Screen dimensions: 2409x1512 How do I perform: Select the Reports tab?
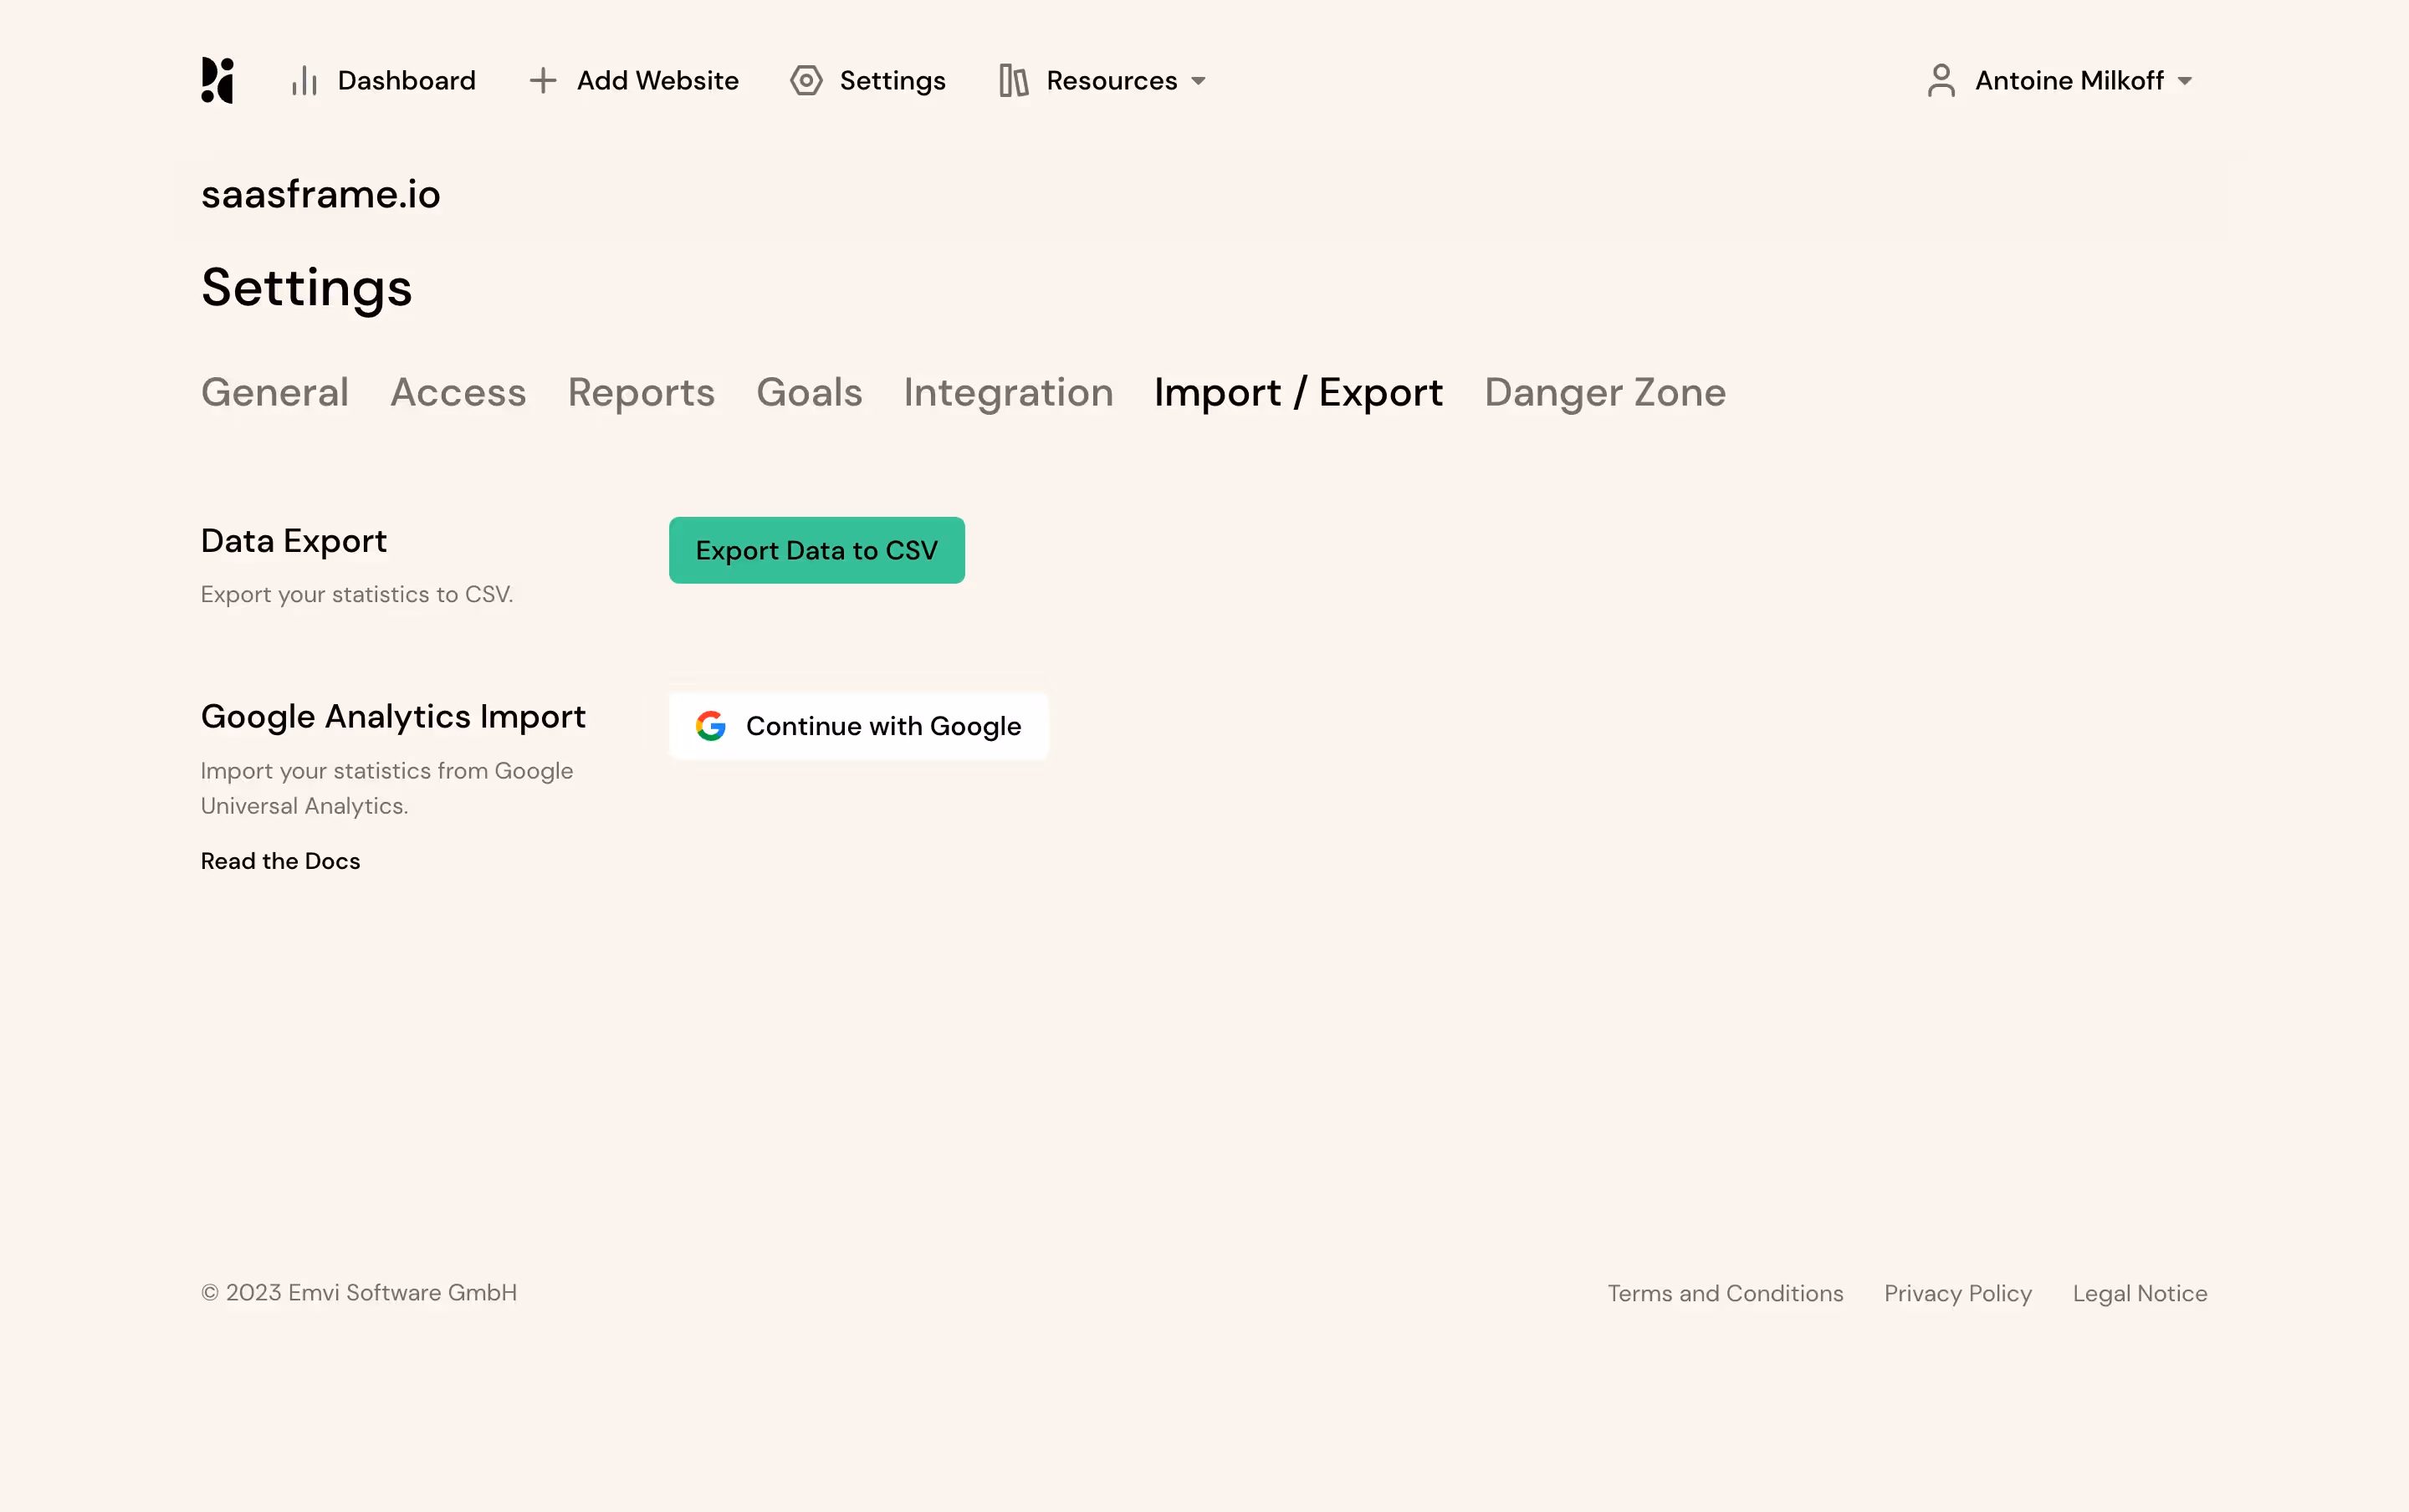click(641, 392)
